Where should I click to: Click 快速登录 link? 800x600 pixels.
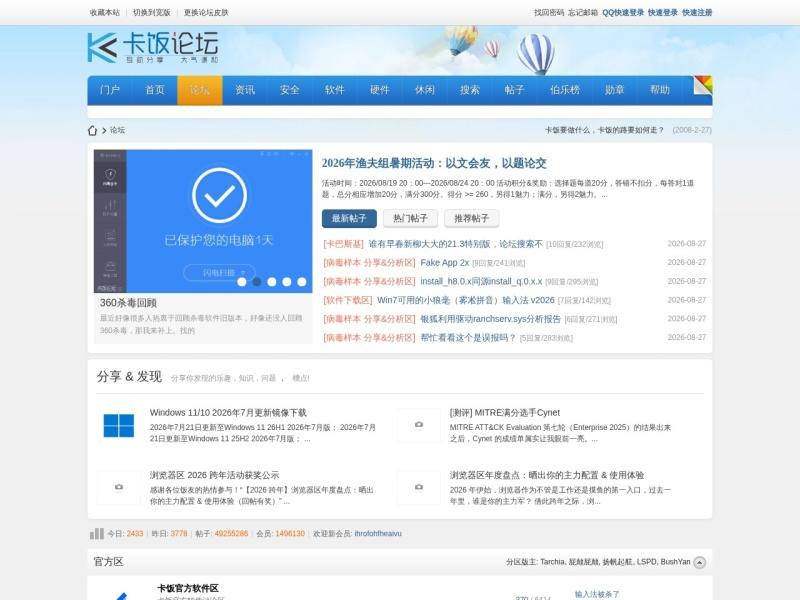point(663,13)
